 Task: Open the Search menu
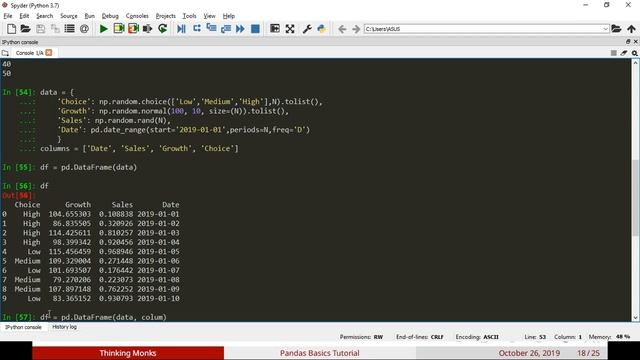pyautogui.click(x=44, y=16)
